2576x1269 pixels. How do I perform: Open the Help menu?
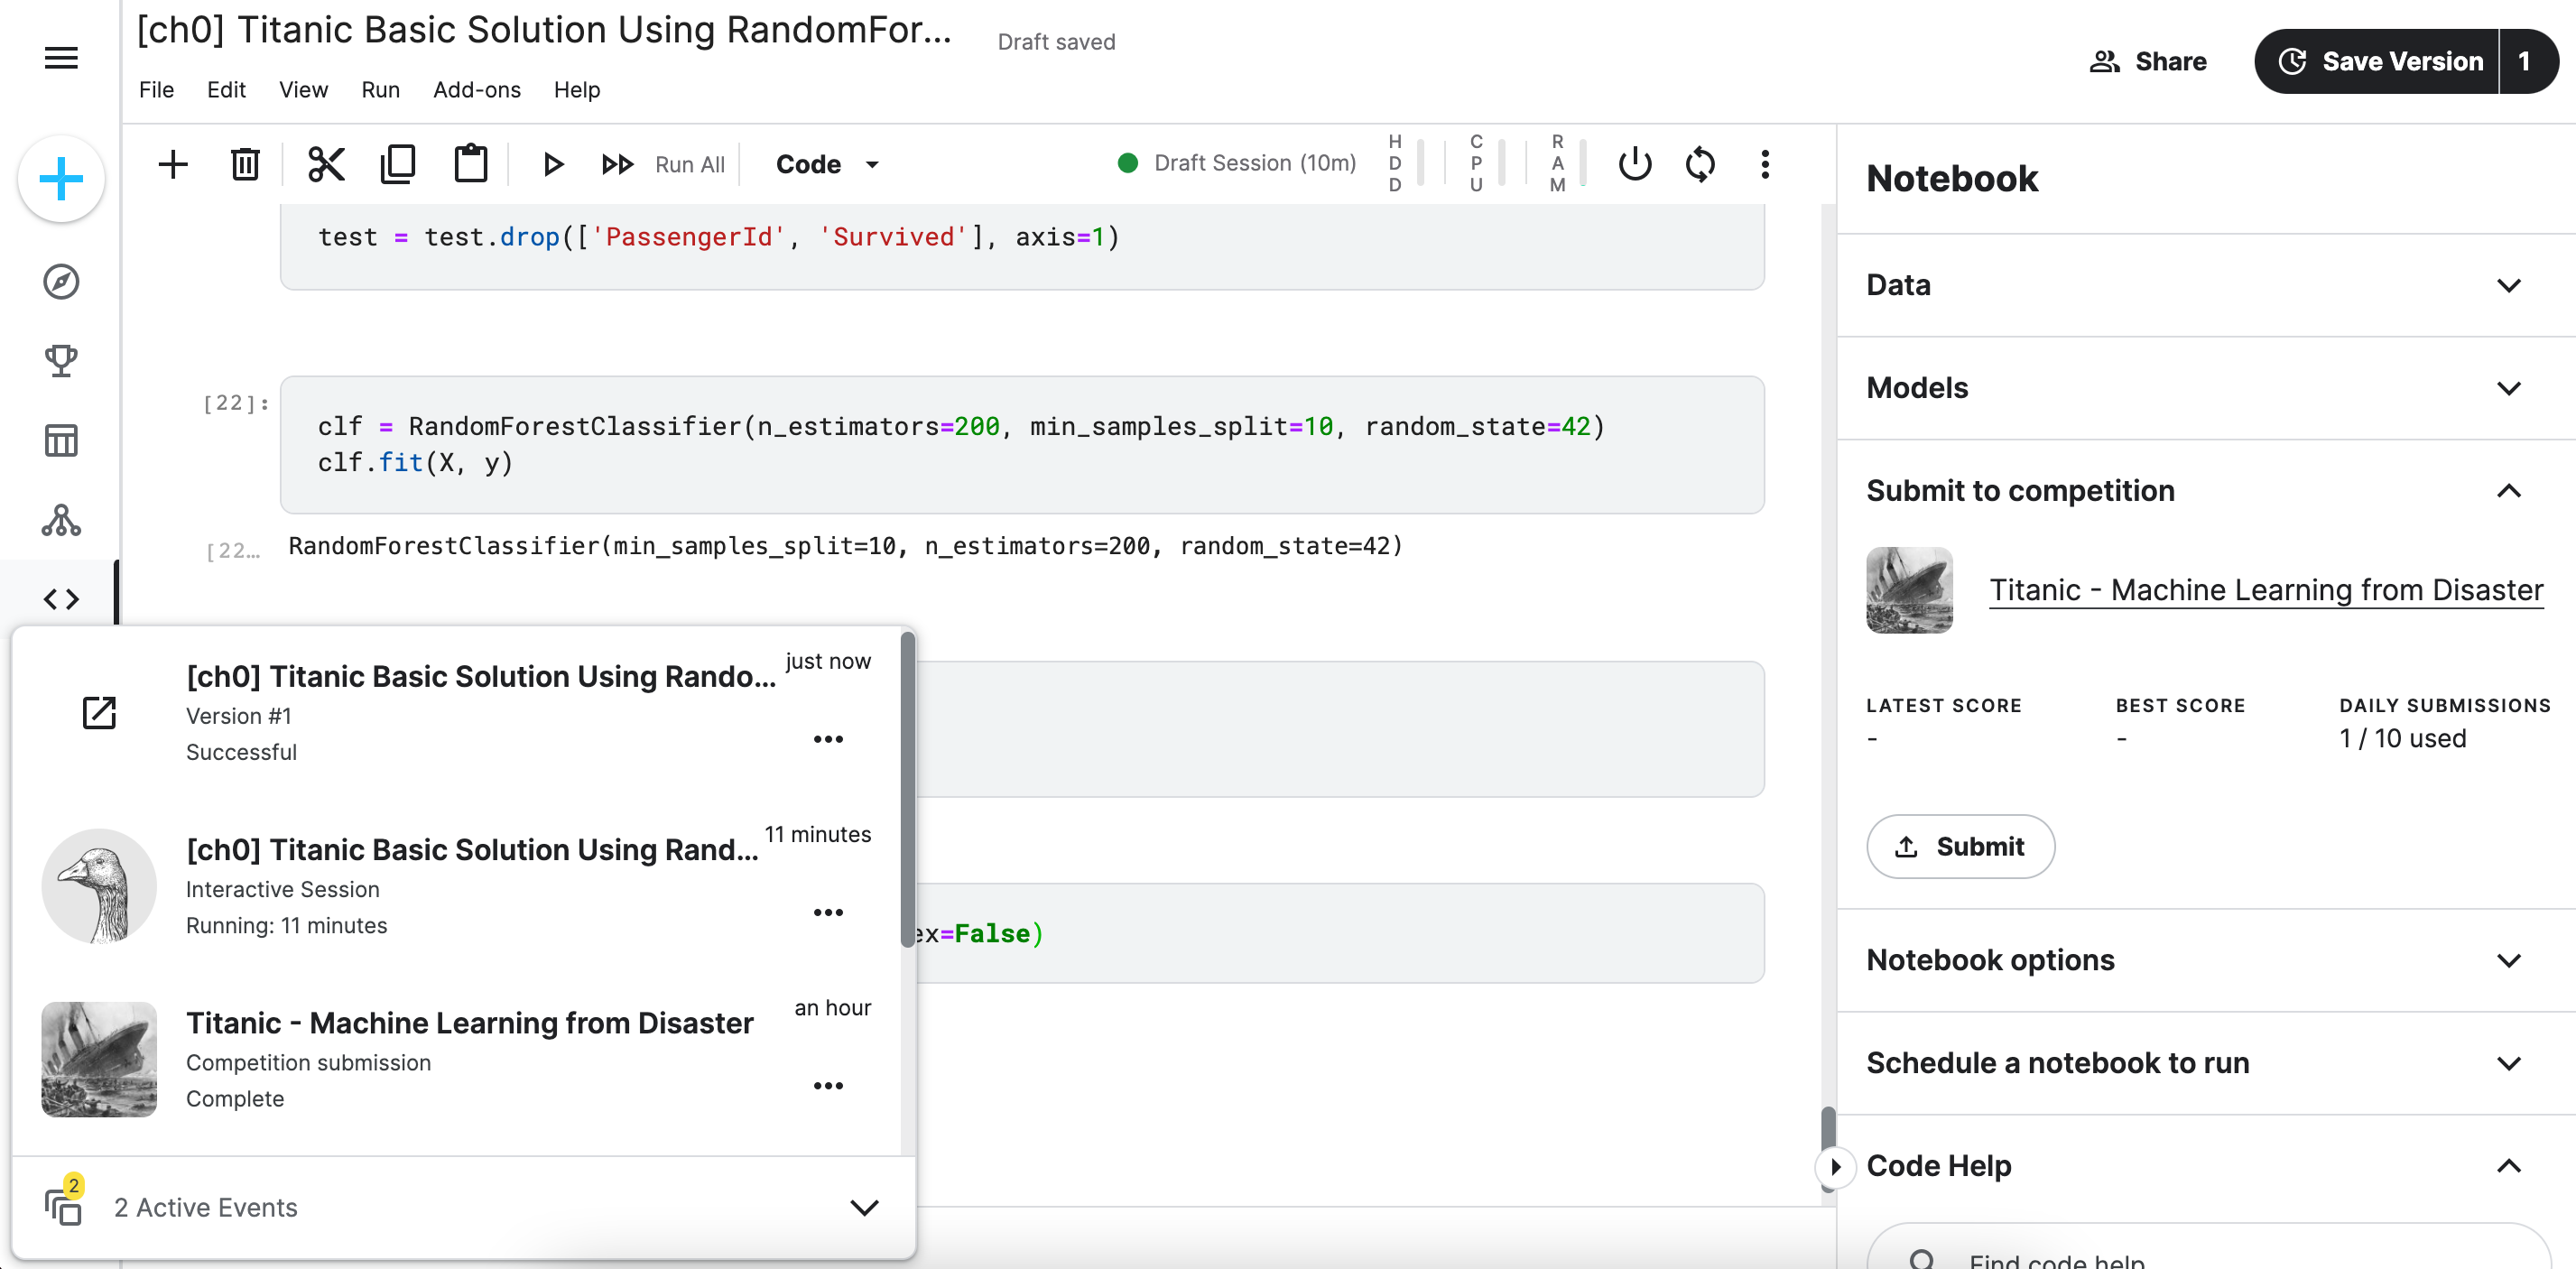pos(577,89)
